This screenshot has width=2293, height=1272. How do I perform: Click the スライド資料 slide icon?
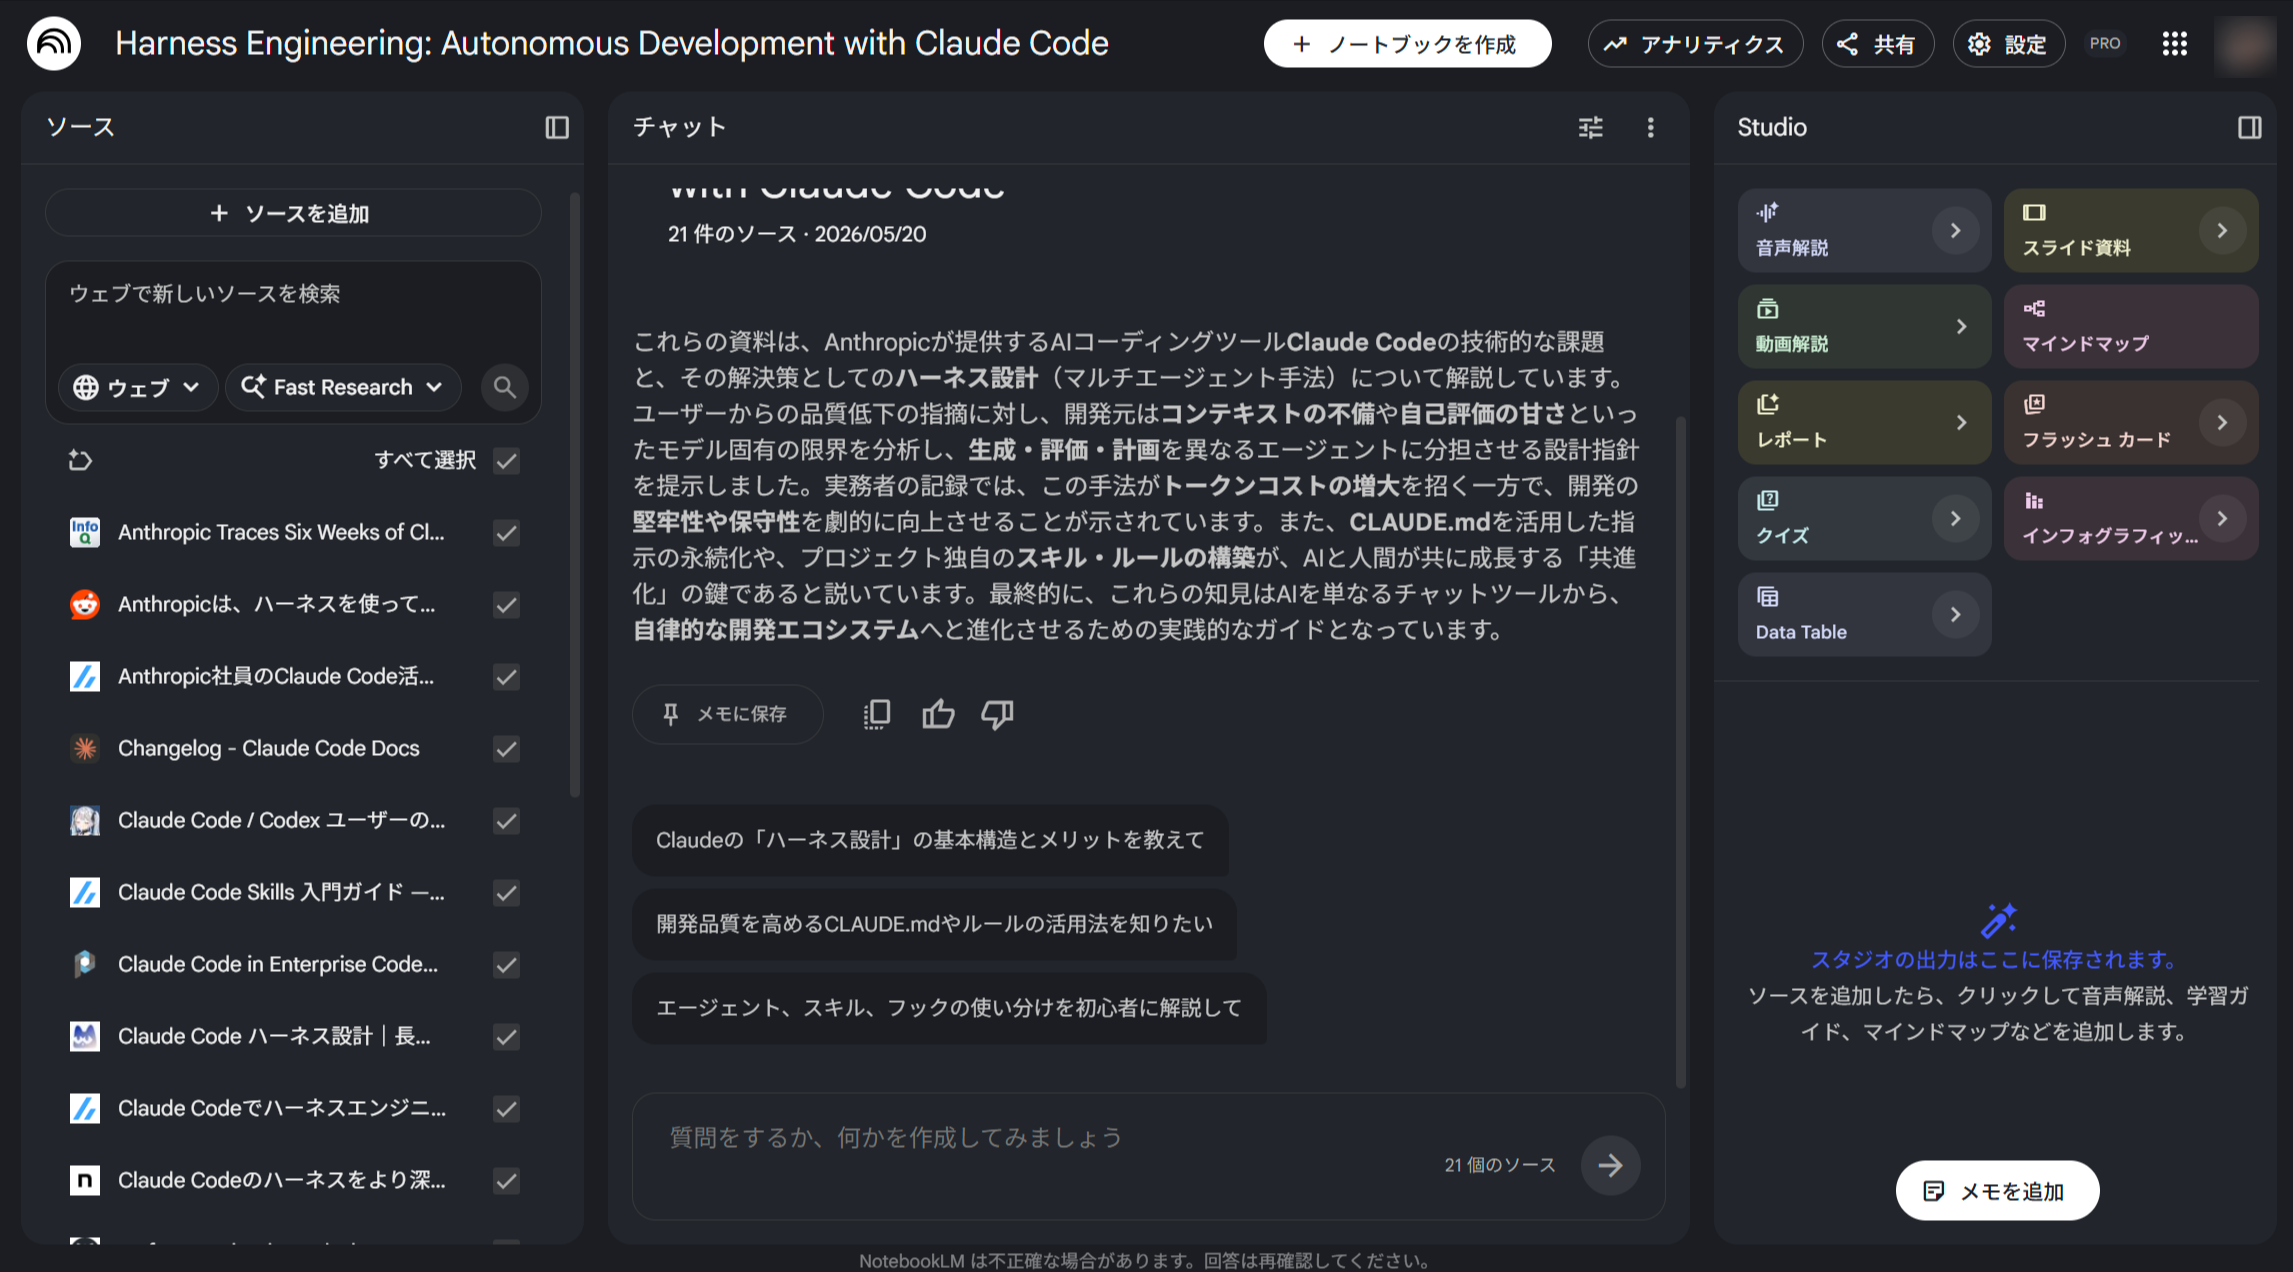2034,212
